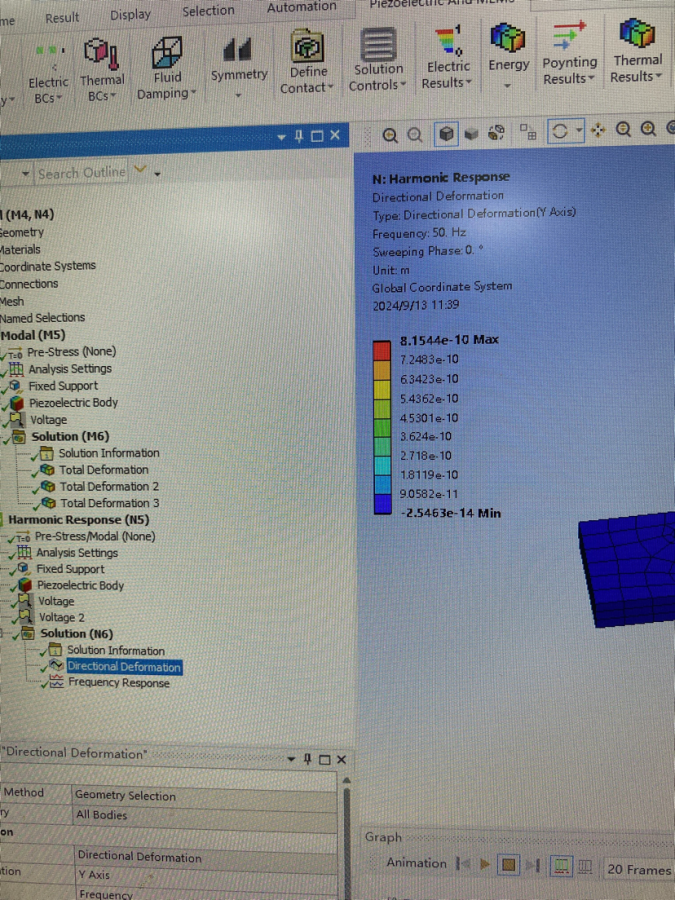Select Total Deformation 3 result

(x=110, y=503)
